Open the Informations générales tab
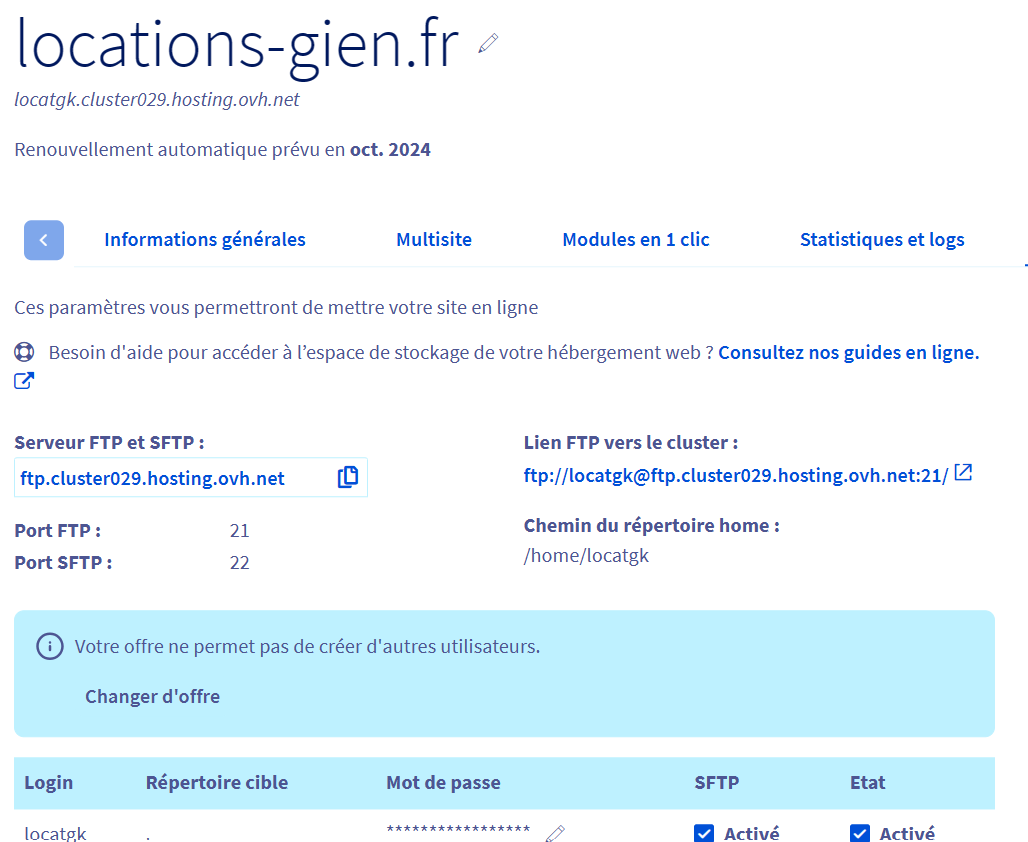This screenshot has width=1028, height=842. click(x=205, y=240)
